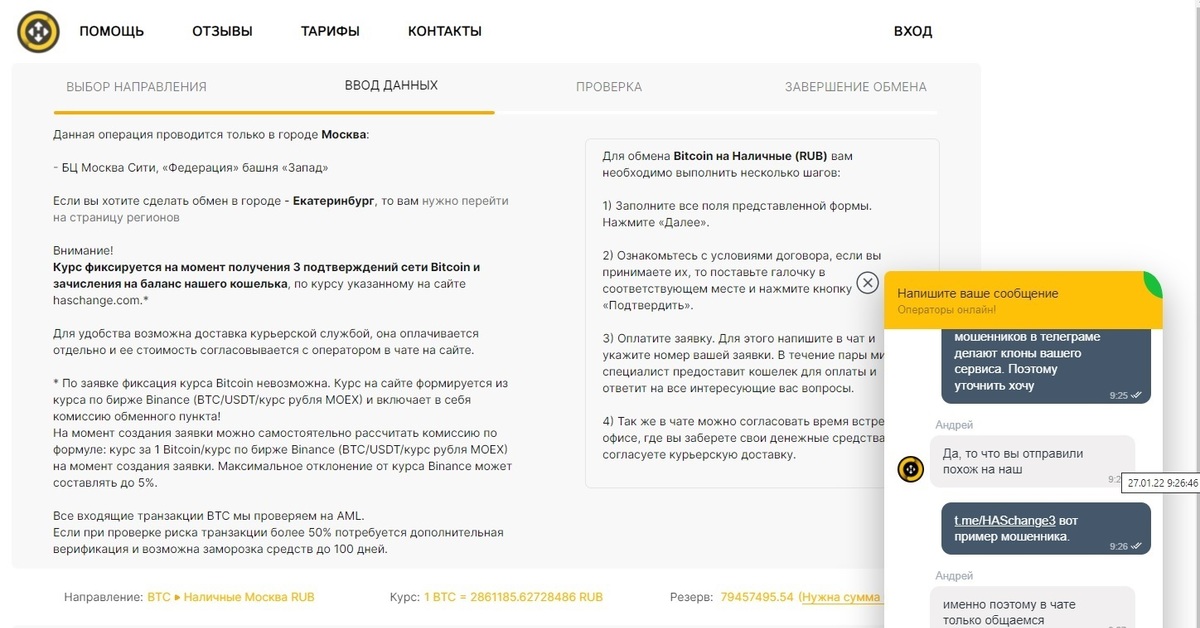The height and width of the screenshot is (628, 1200).
Task: Click the operator avatar icon next to Андрей's message
Action: click(910, 468)
